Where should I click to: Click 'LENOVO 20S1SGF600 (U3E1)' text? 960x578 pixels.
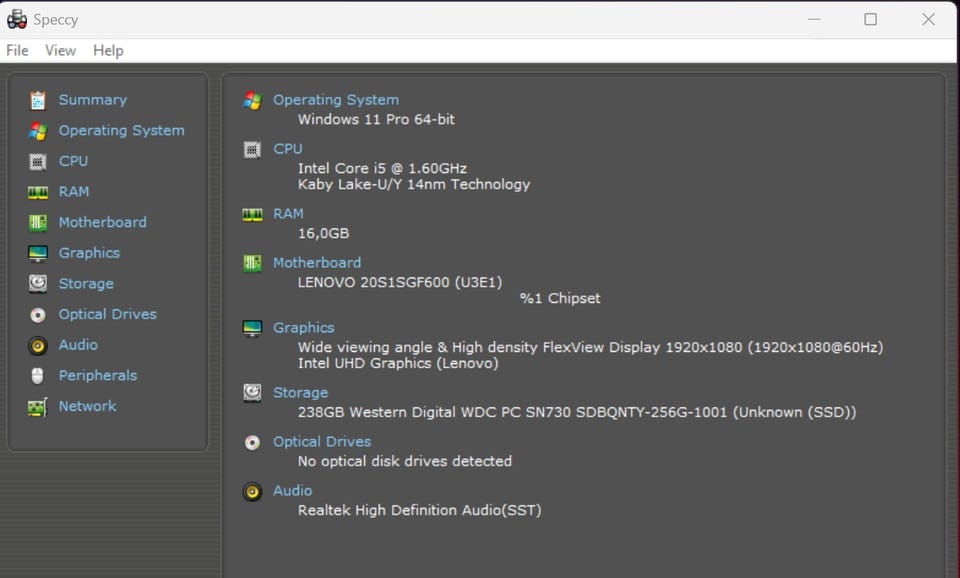point(400,282)
